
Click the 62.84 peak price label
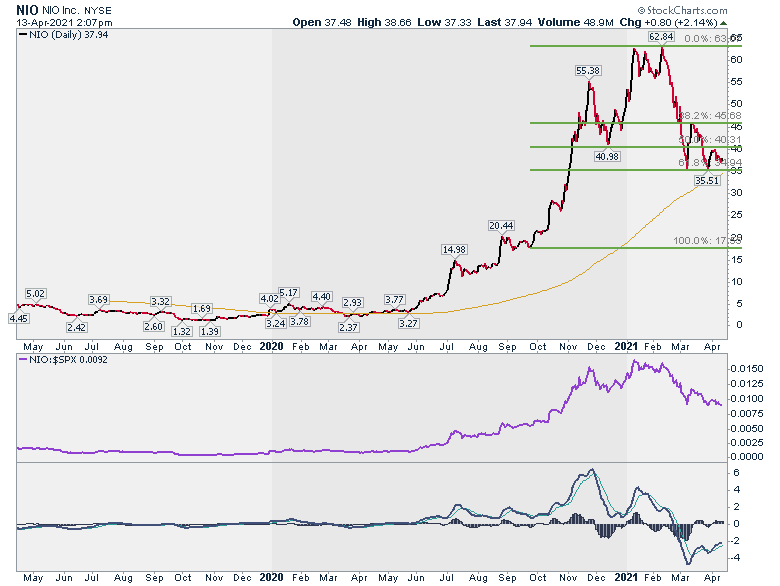pyautogui.click(x=661, y=37)
